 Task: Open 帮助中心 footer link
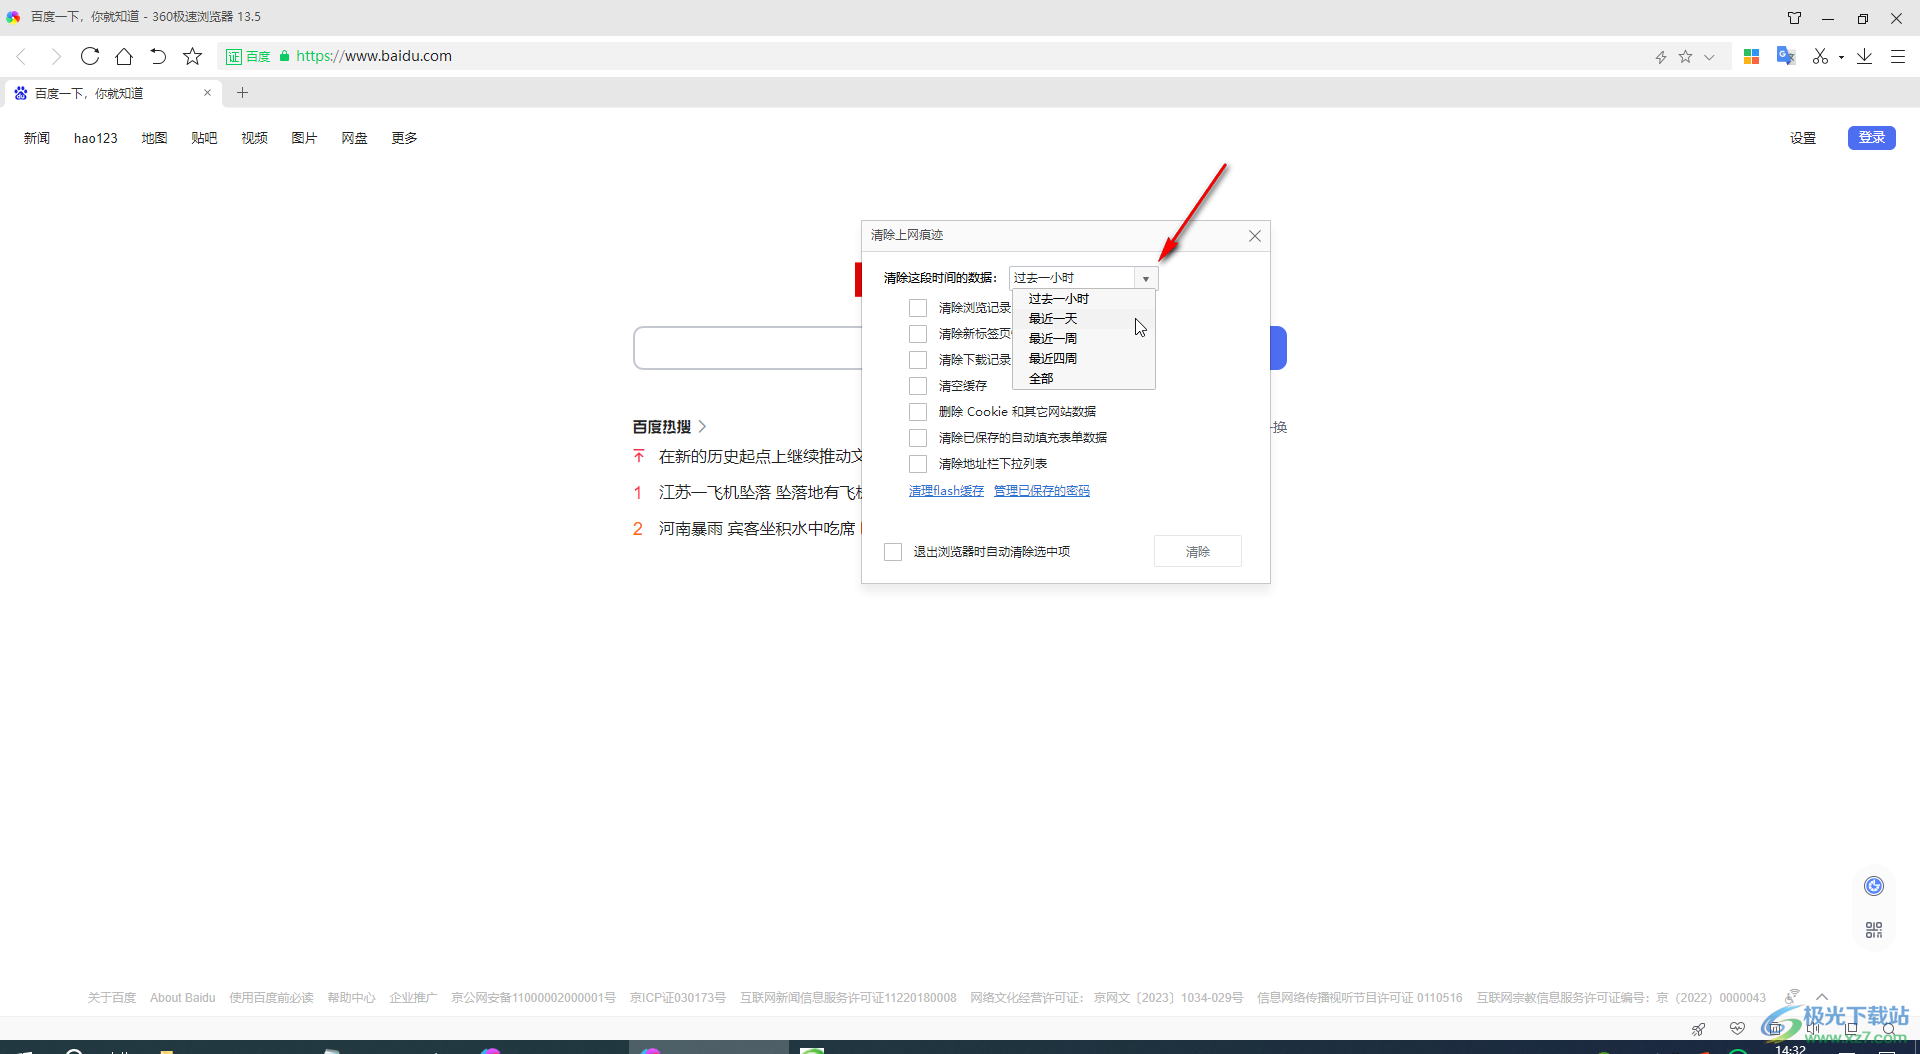click(351, 998)
